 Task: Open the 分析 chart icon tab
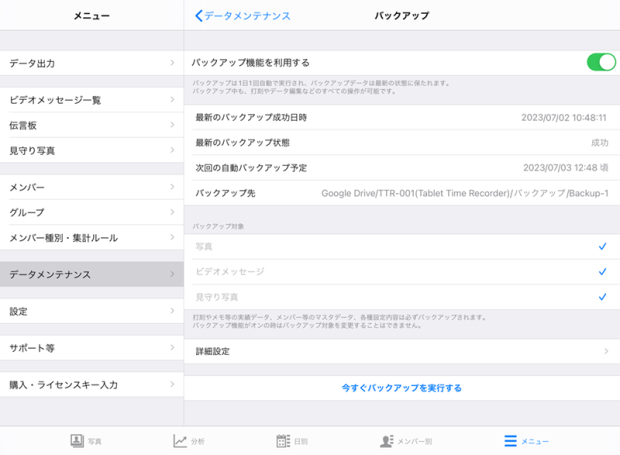click(x=180, y=441)
